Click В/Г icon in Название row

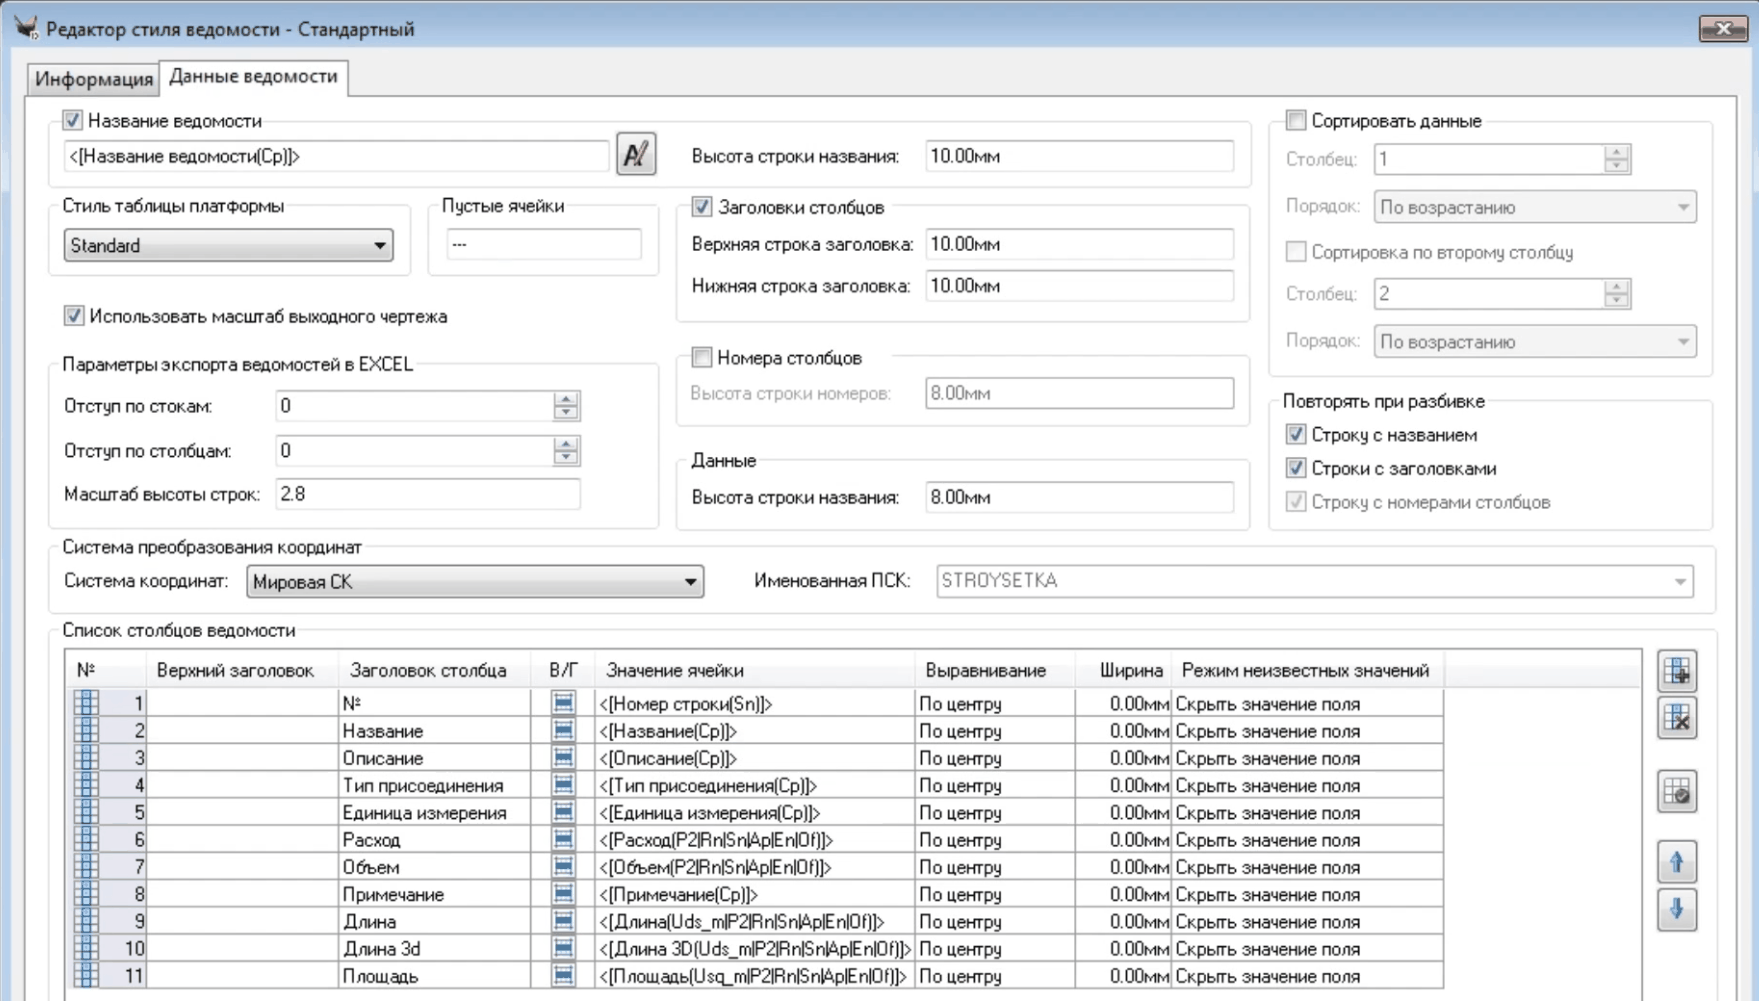coord(563,731)
